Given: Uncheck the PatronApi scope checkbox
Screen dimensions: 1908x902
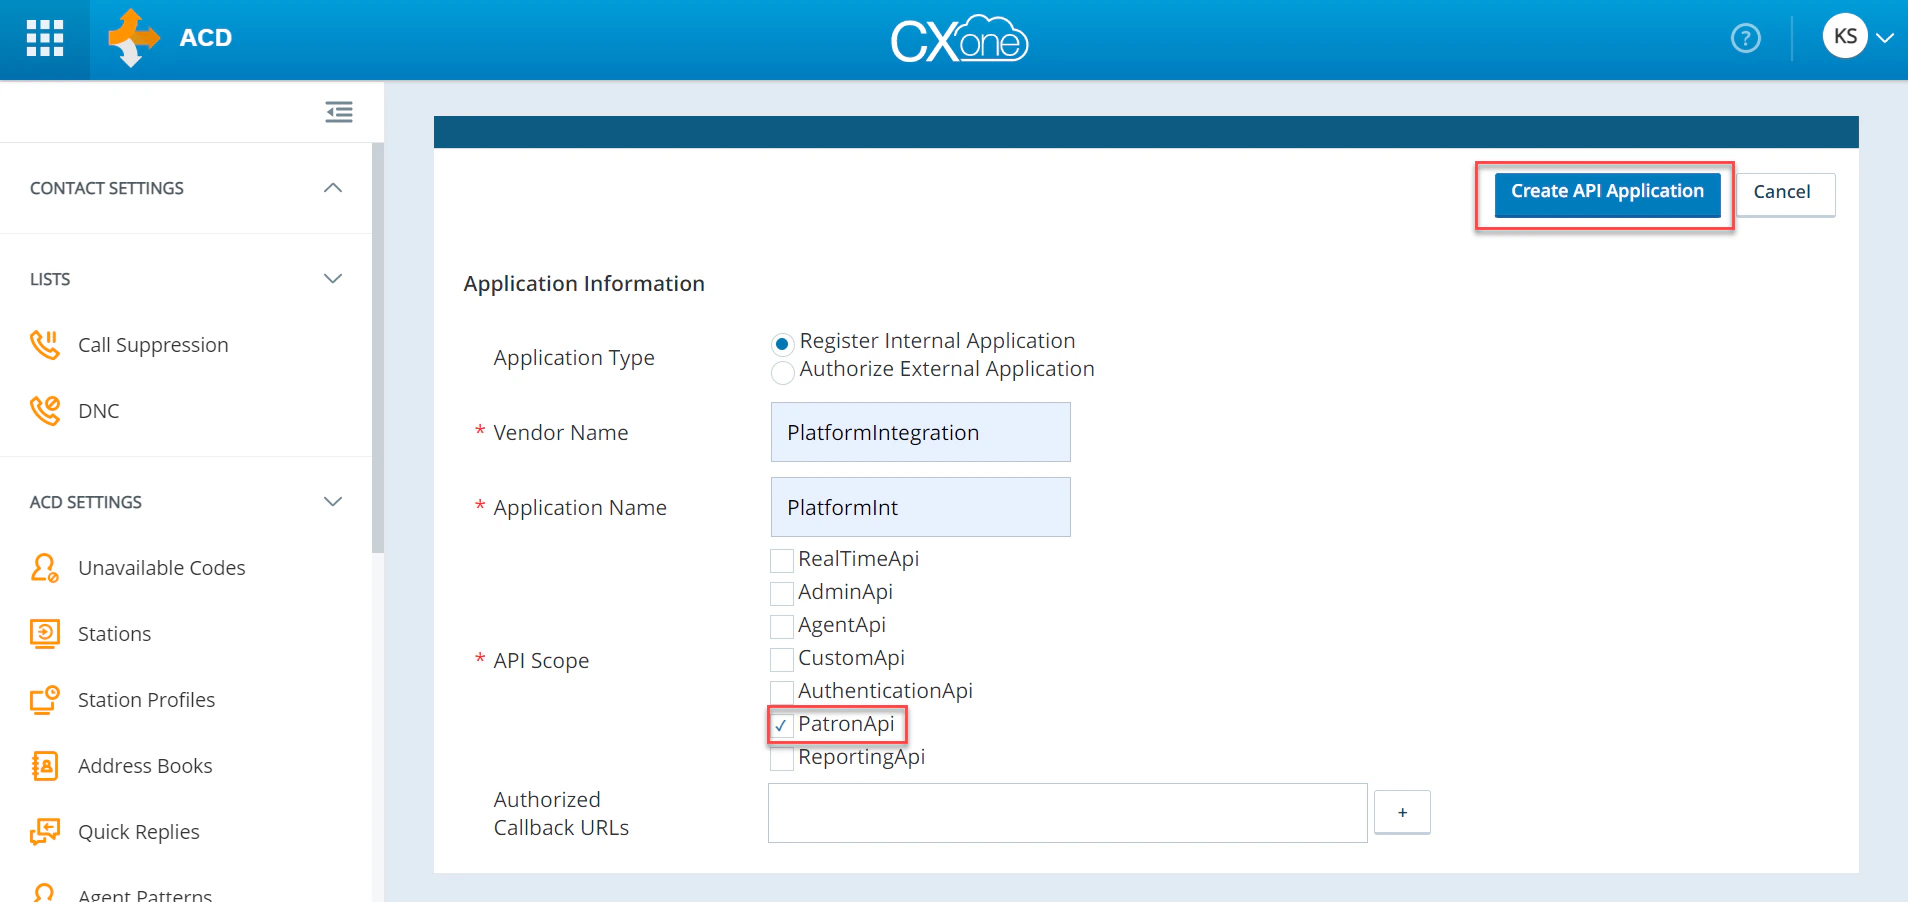Looking at the screenshot, I should pyautogui.click(x=782, y=725).
